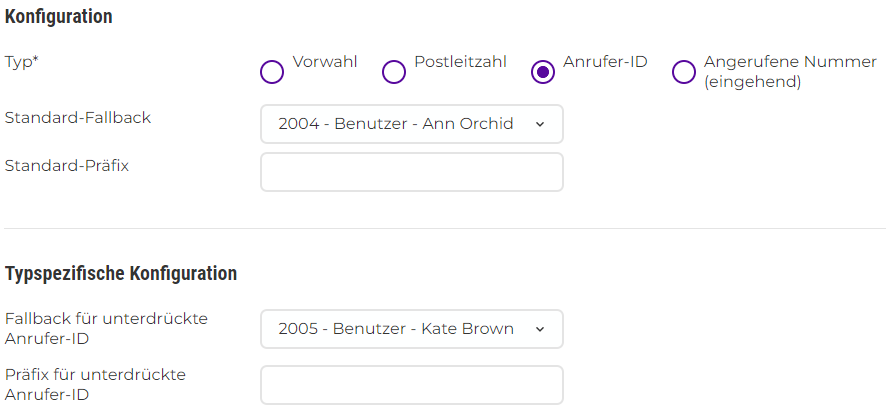Open the suppressed caller ID fallback dropdown
The image size is (886, 414).
coord(400,329)
